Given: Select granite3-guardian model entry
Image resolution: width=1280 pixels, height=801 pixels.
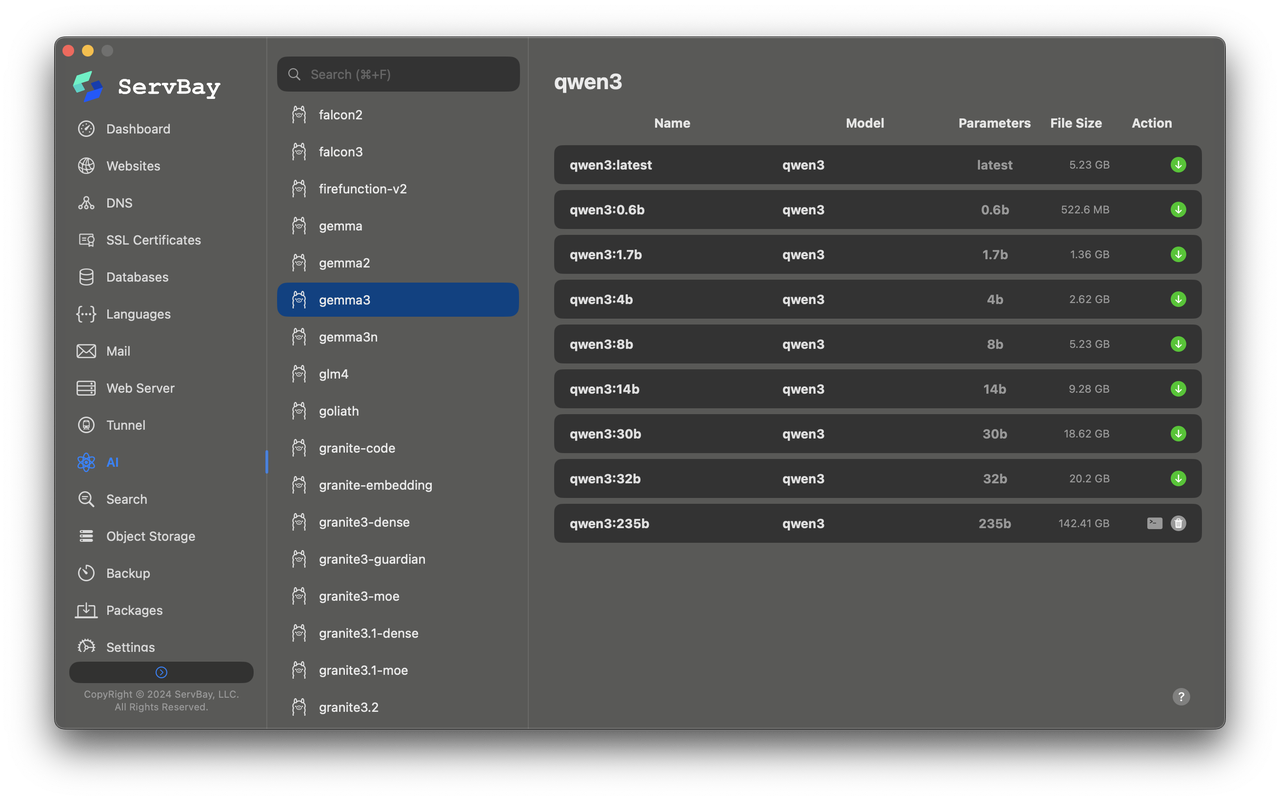Looking at the screenshot, I should pyautogui.click(x=398, y=559).
